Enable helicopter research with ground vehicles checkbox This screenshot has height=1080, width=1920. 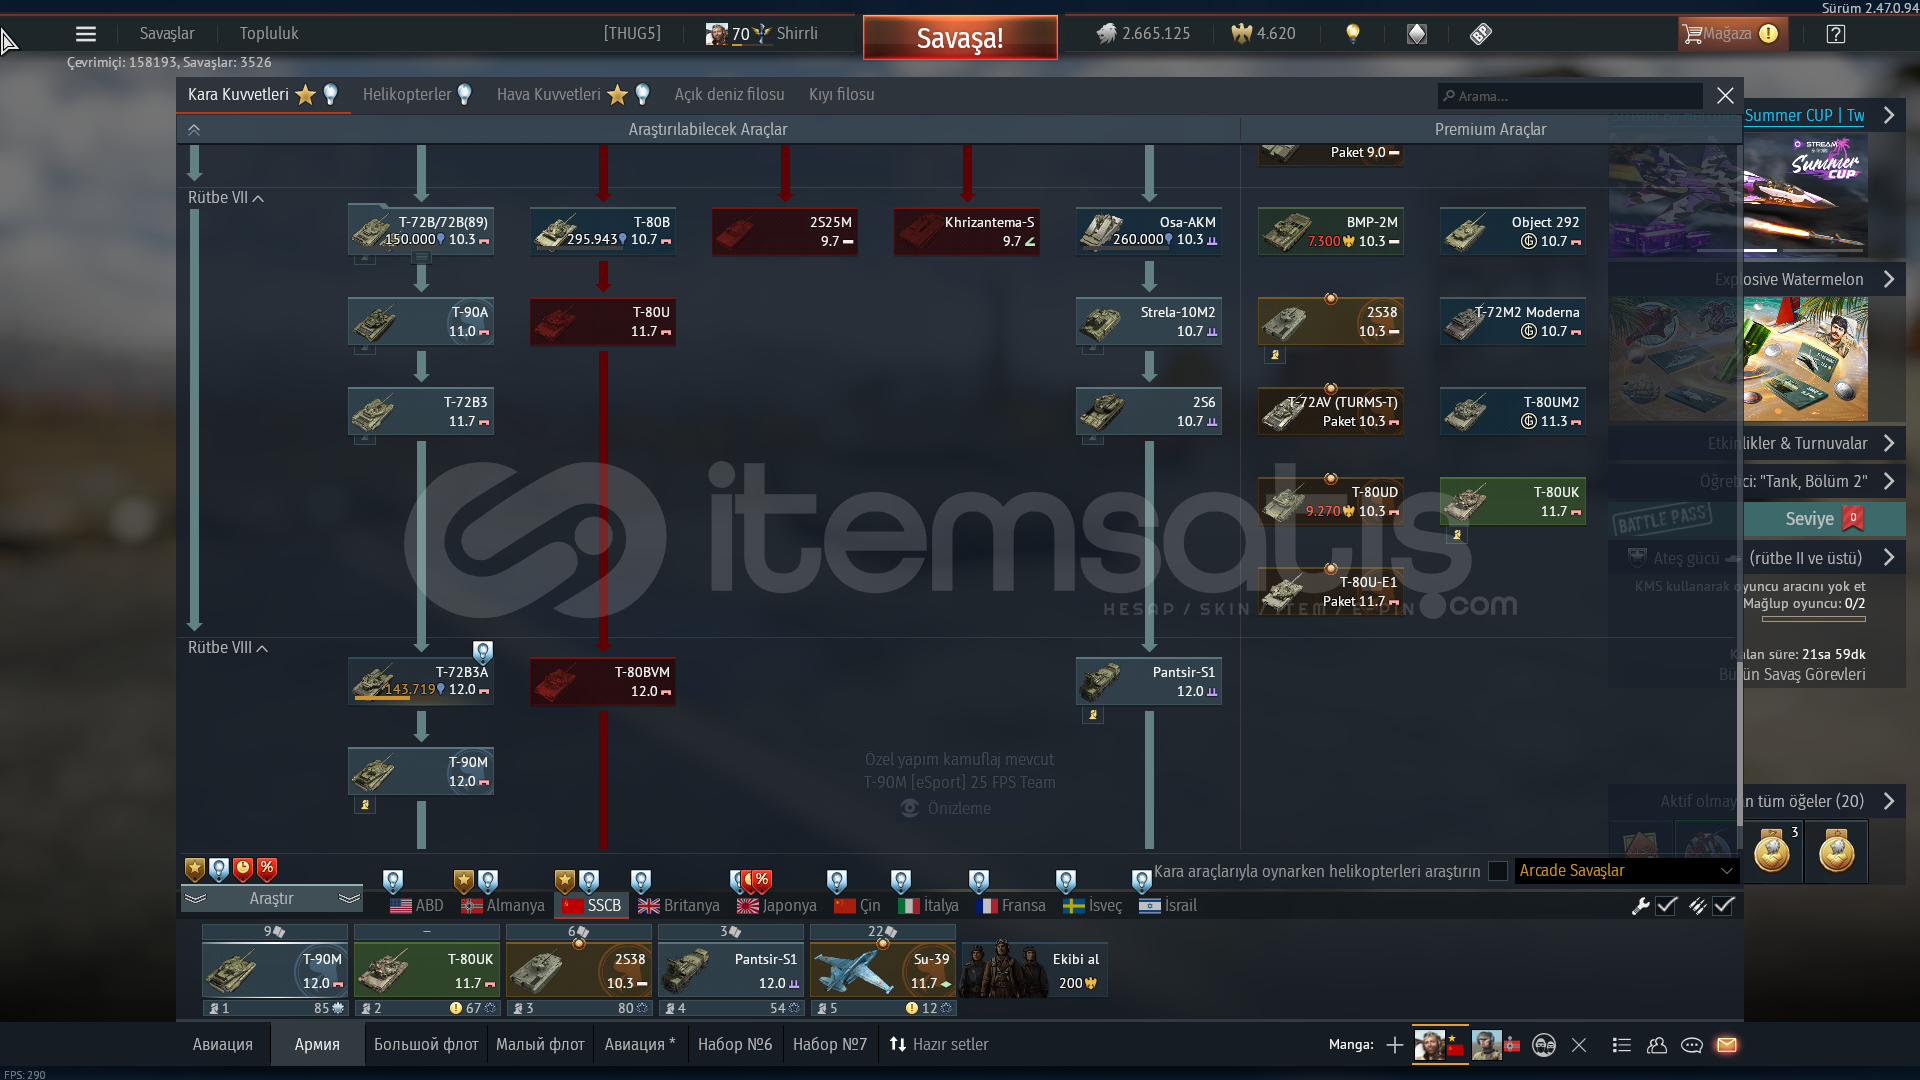pos(1498,871)
